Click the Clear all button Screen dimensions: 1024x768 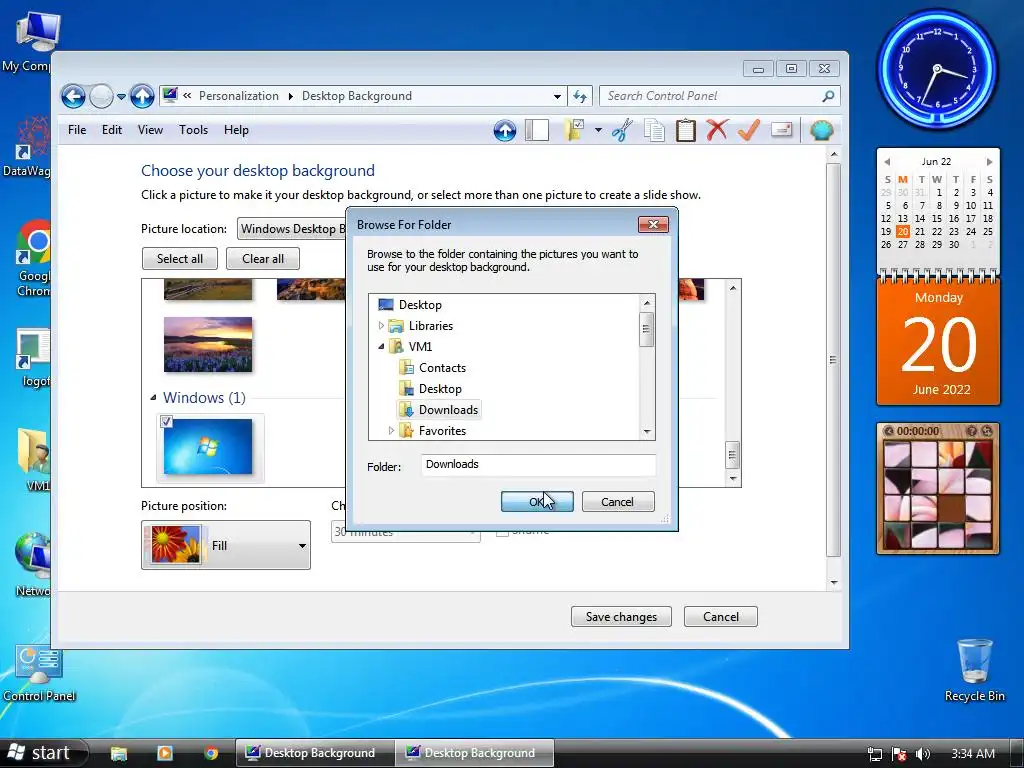[263, 259]
